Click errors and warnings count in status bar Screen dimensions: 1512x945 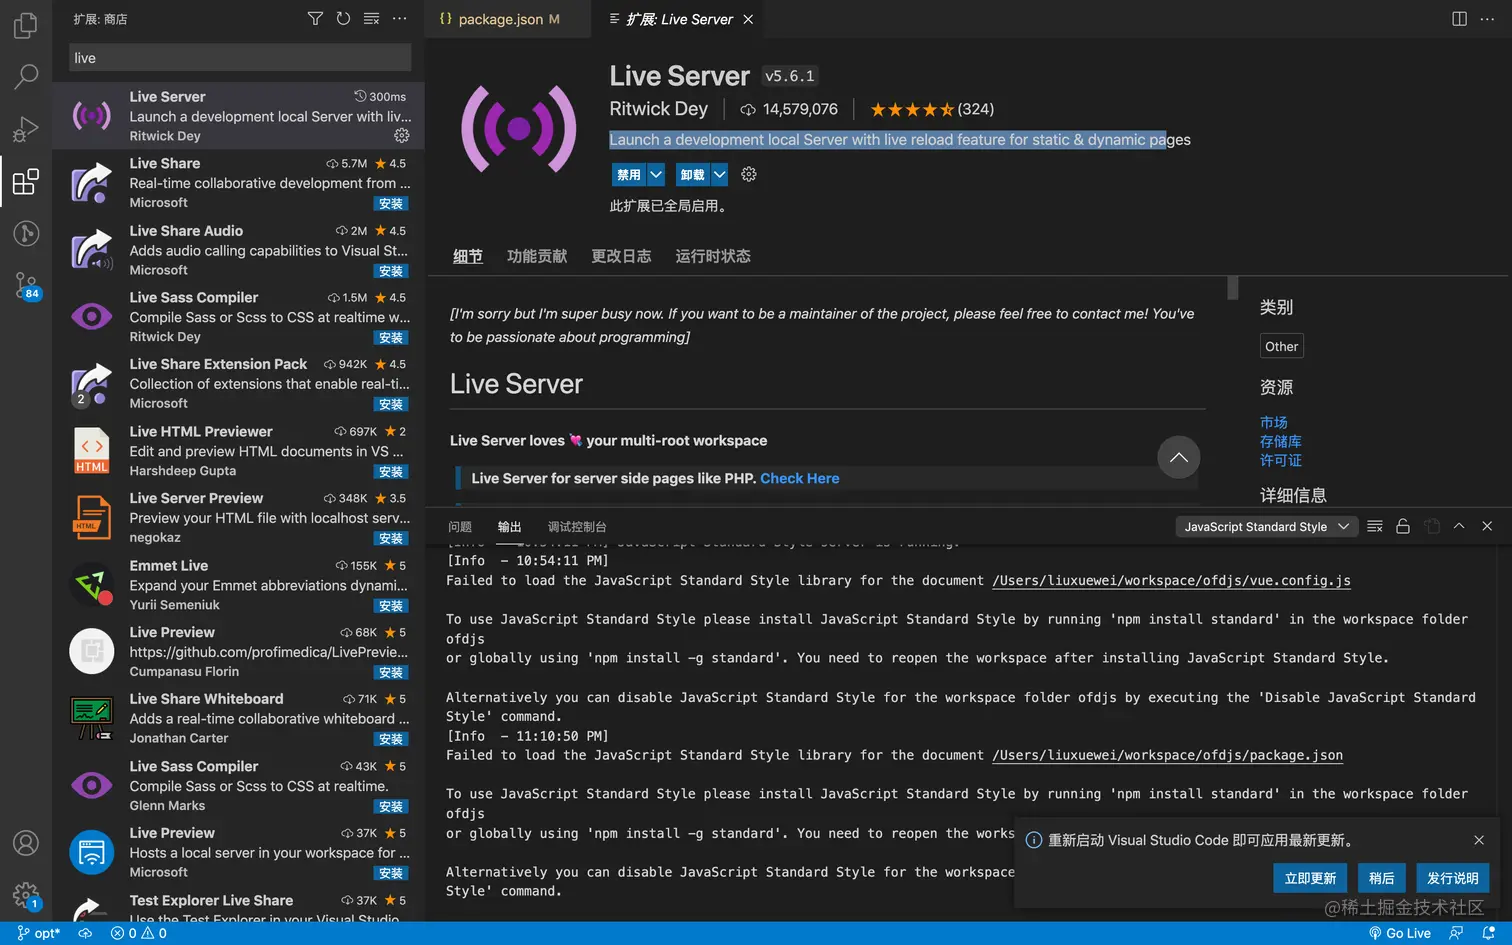[x=139, y=933]
